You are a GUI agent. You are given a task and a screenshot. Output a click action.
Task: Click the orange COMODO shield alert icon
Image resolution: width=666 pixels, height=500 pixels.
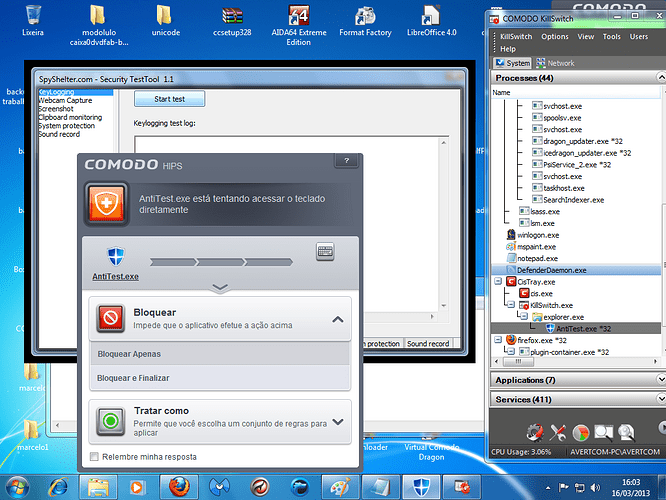(106, 204)
